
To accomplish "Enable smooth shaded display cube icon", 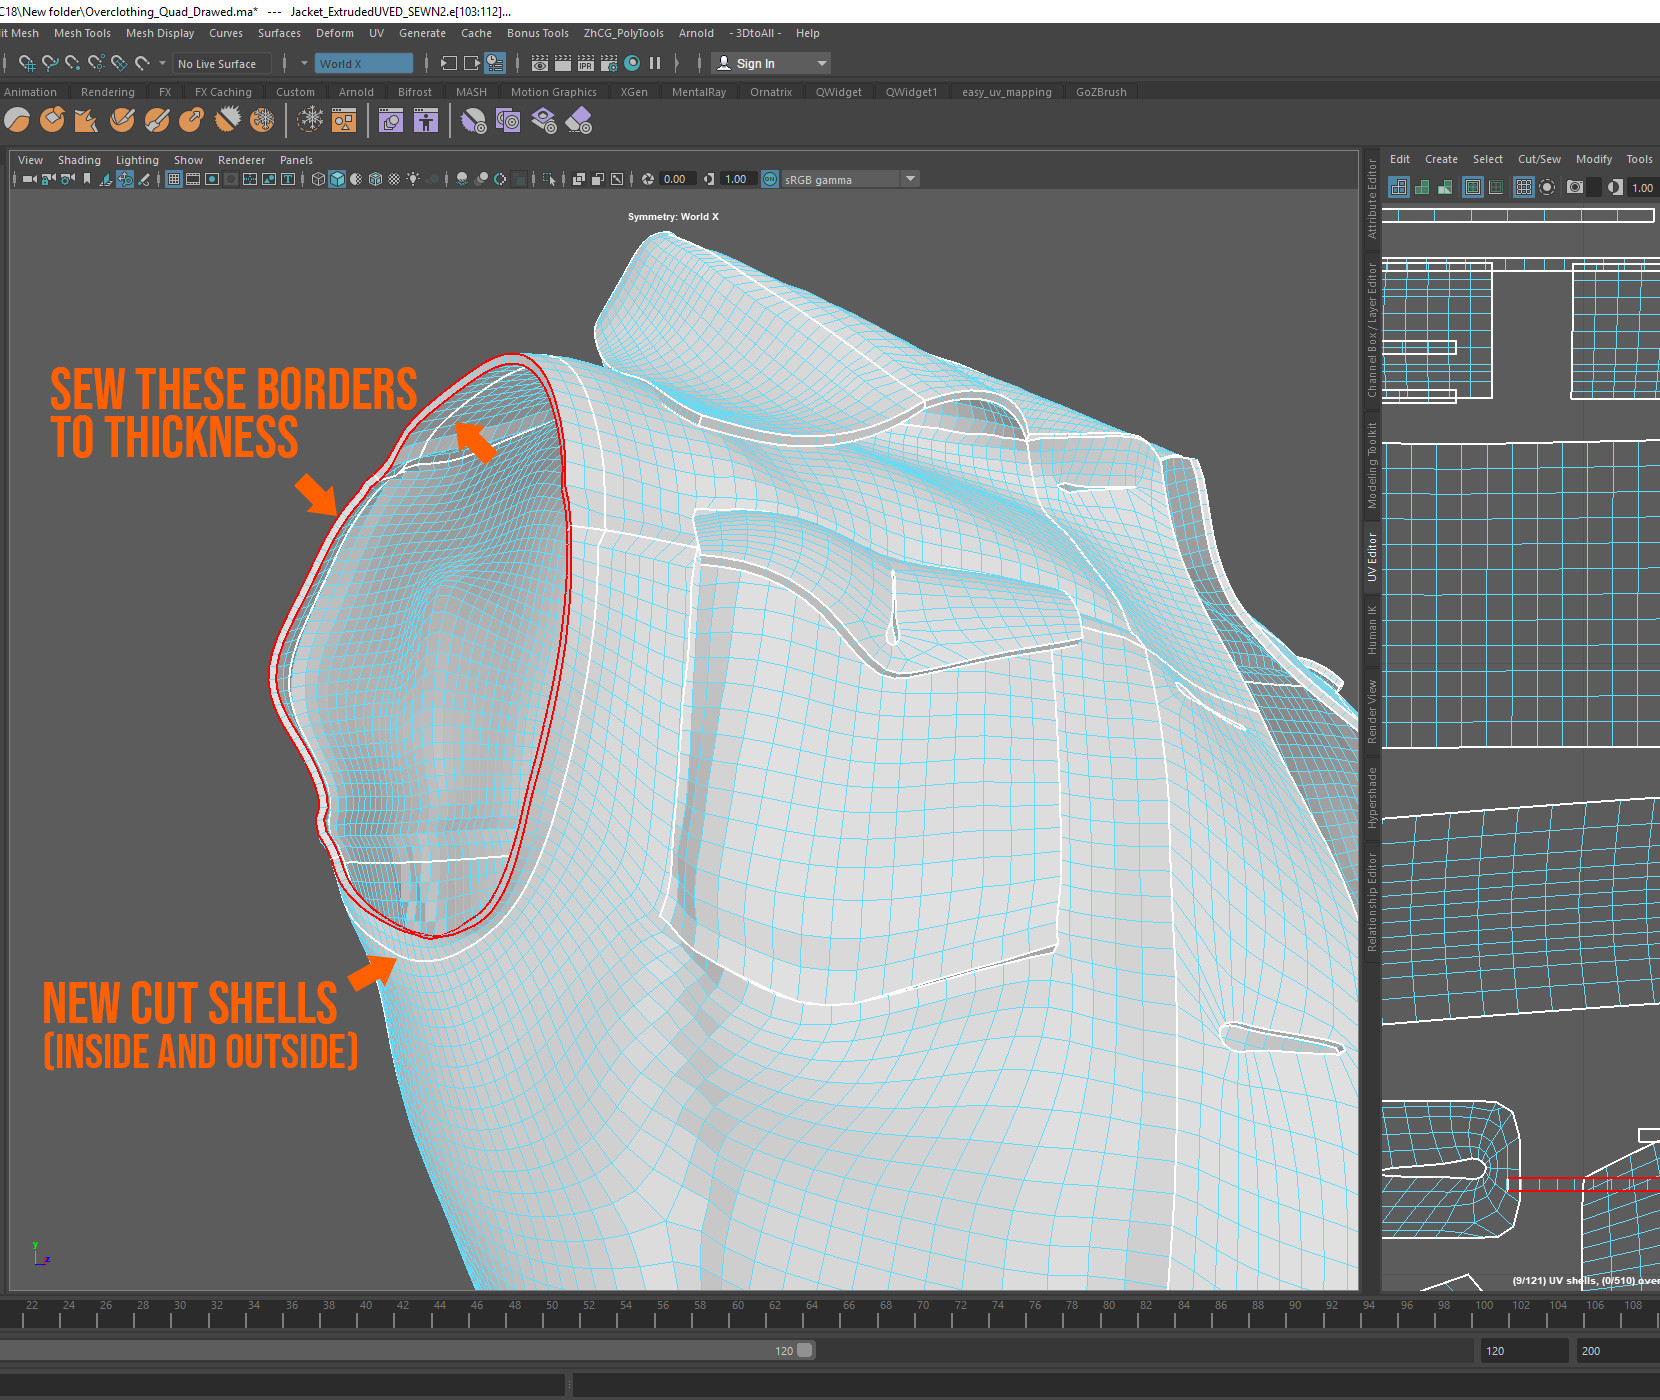I will point(338,178).
